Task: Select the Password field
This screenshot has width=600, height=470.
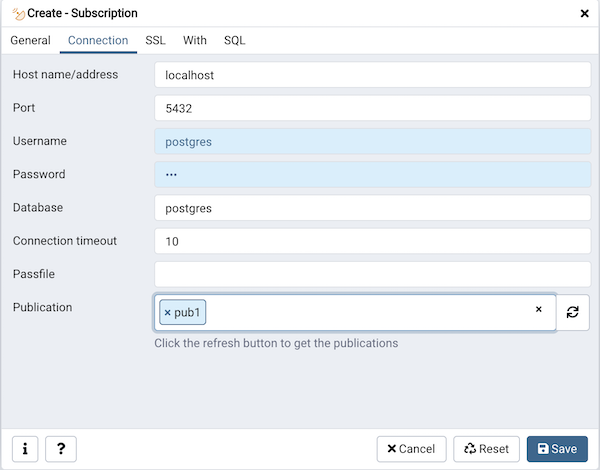Action: pyautogui.click(x=373, y=175)
